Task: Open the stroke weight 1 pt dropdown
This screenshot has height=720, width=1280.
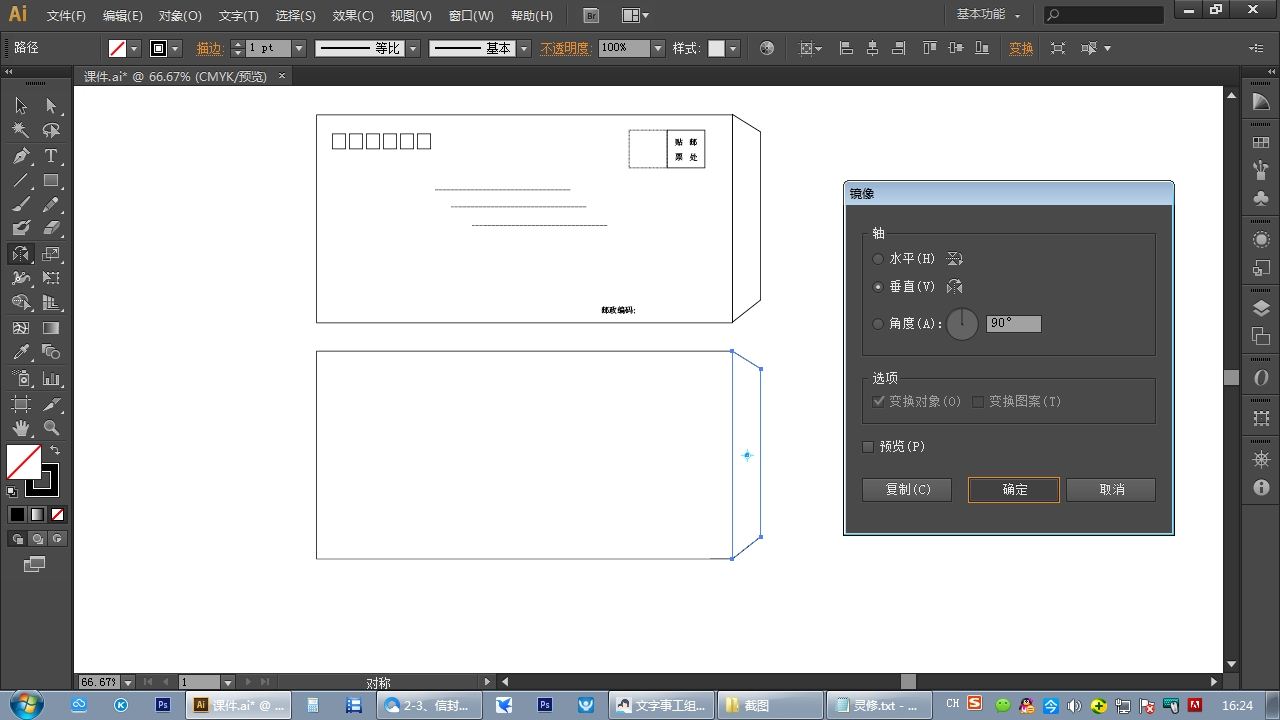Action: 299,48
